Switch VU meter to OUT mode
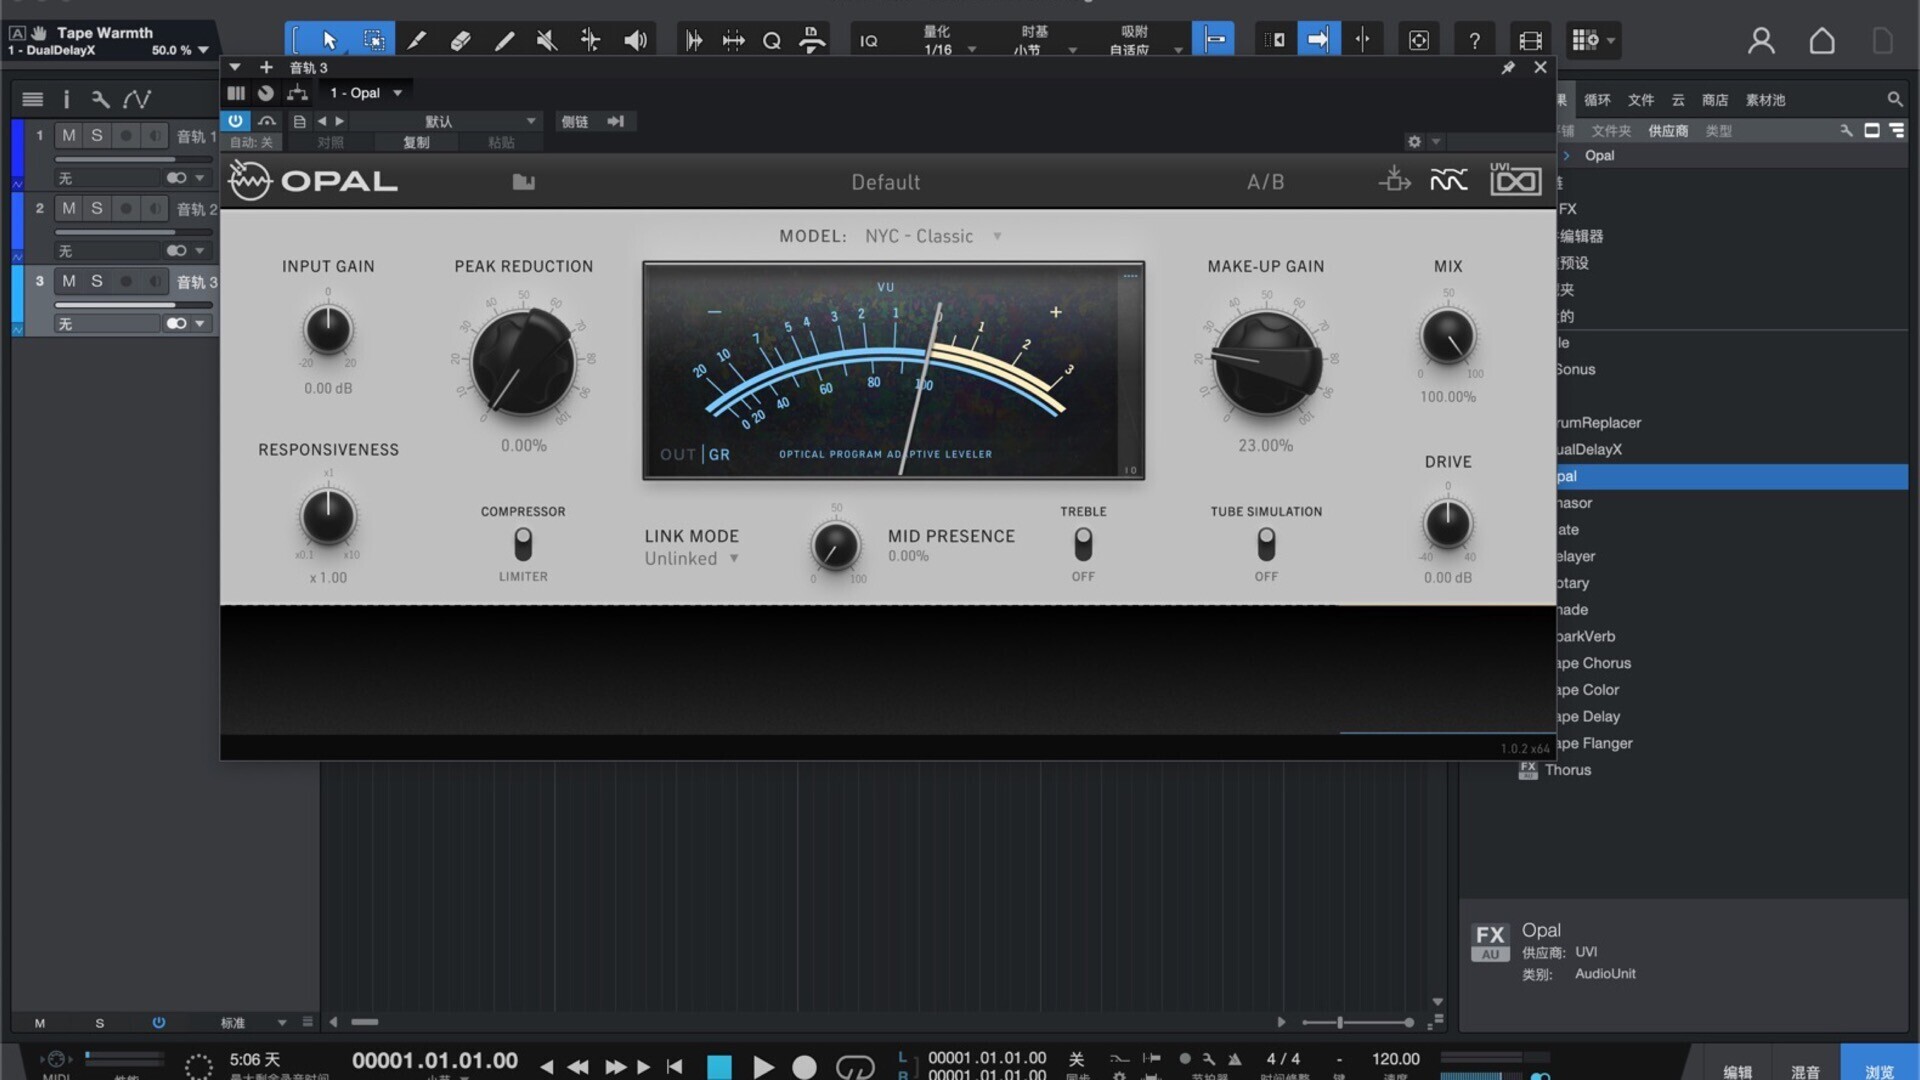Viewport: 1920px width, 1080px height. (x=678, y=454)
